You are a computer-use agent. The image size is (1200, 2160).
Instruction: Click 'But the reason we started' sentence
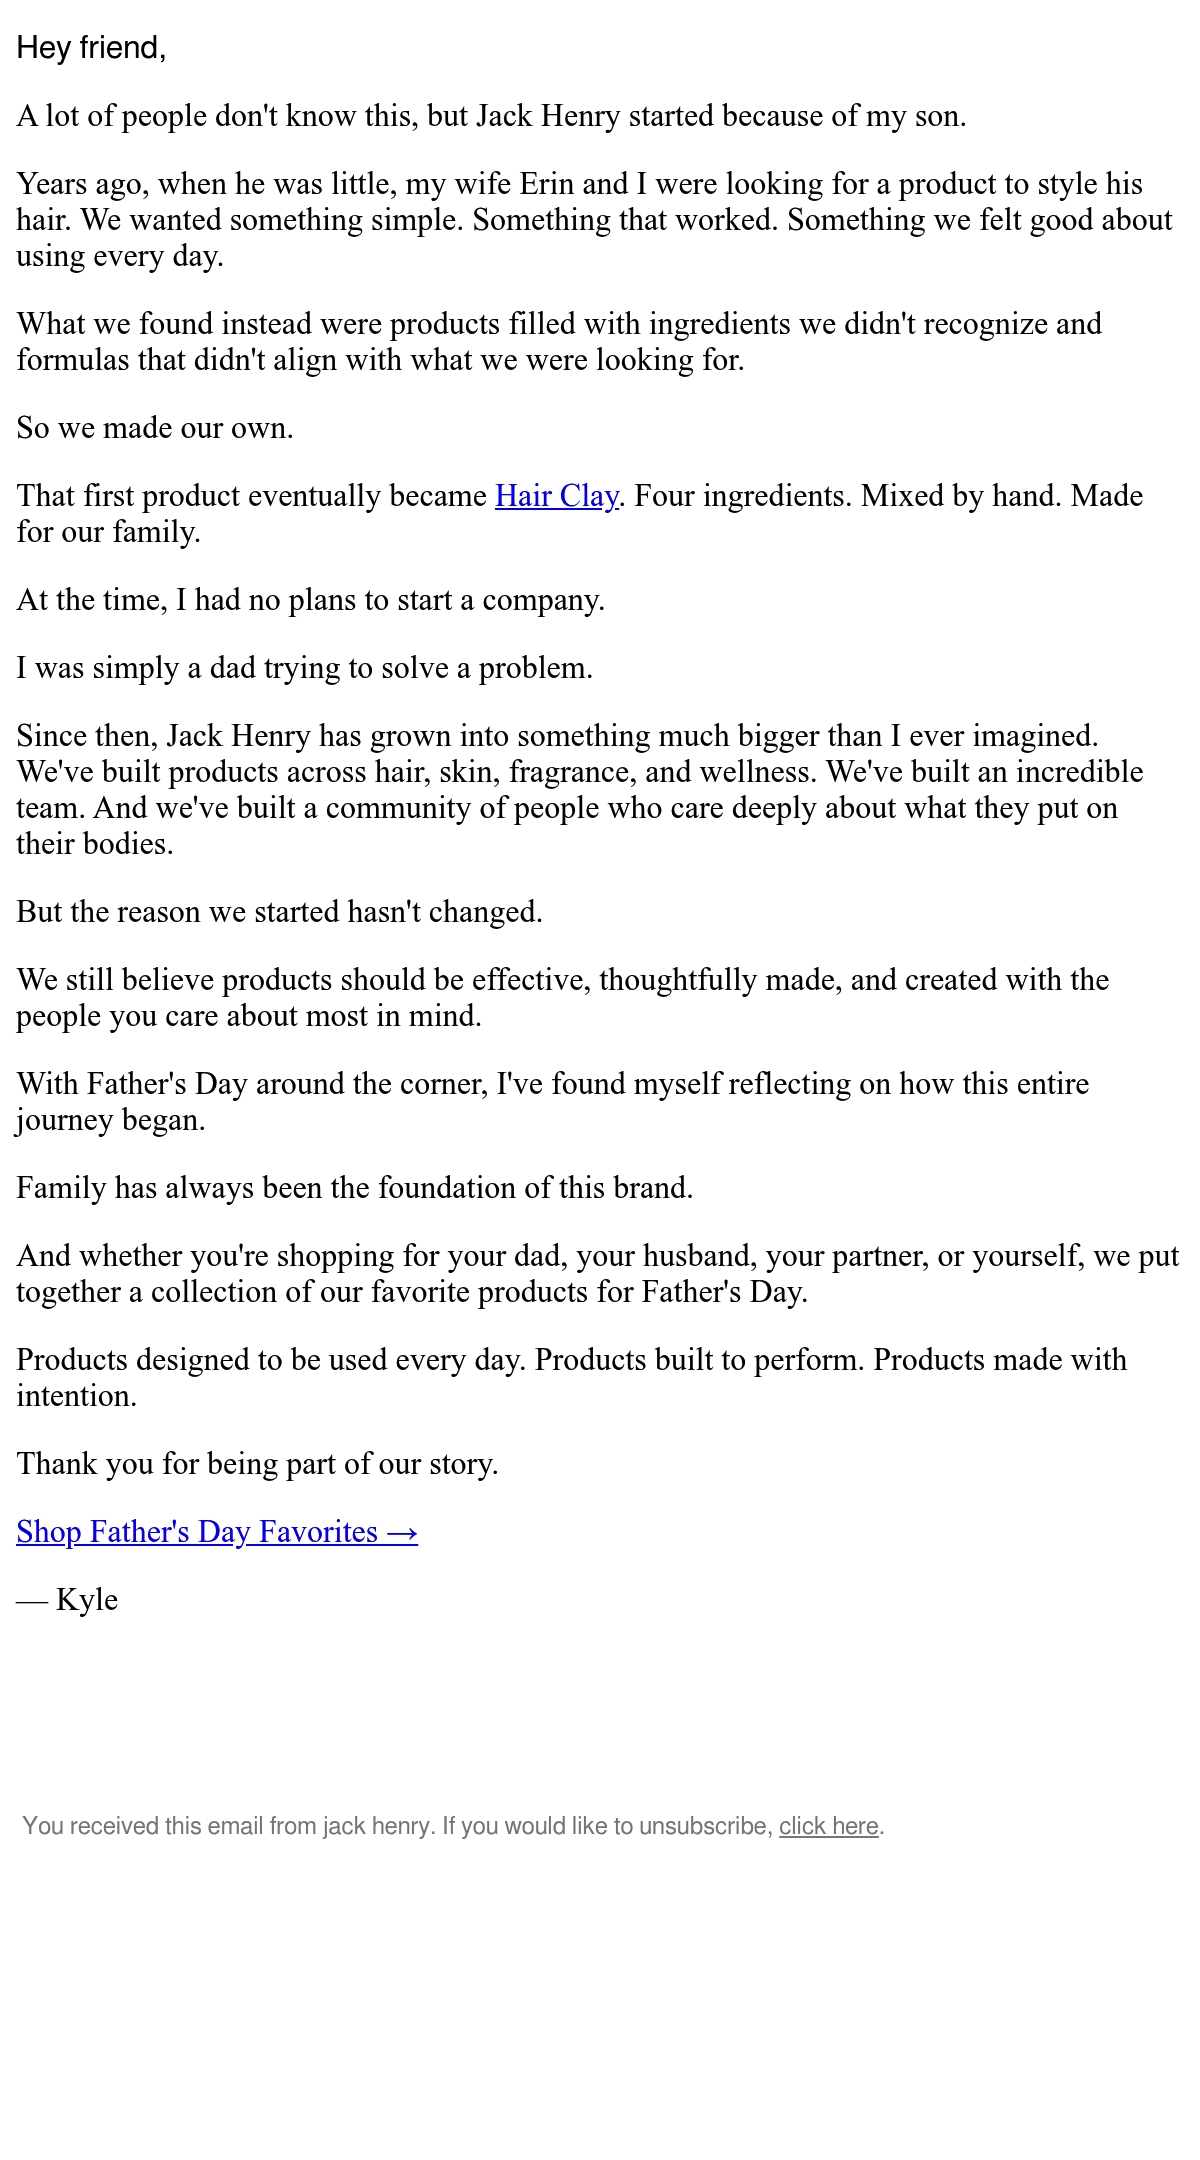click(279, 912)
